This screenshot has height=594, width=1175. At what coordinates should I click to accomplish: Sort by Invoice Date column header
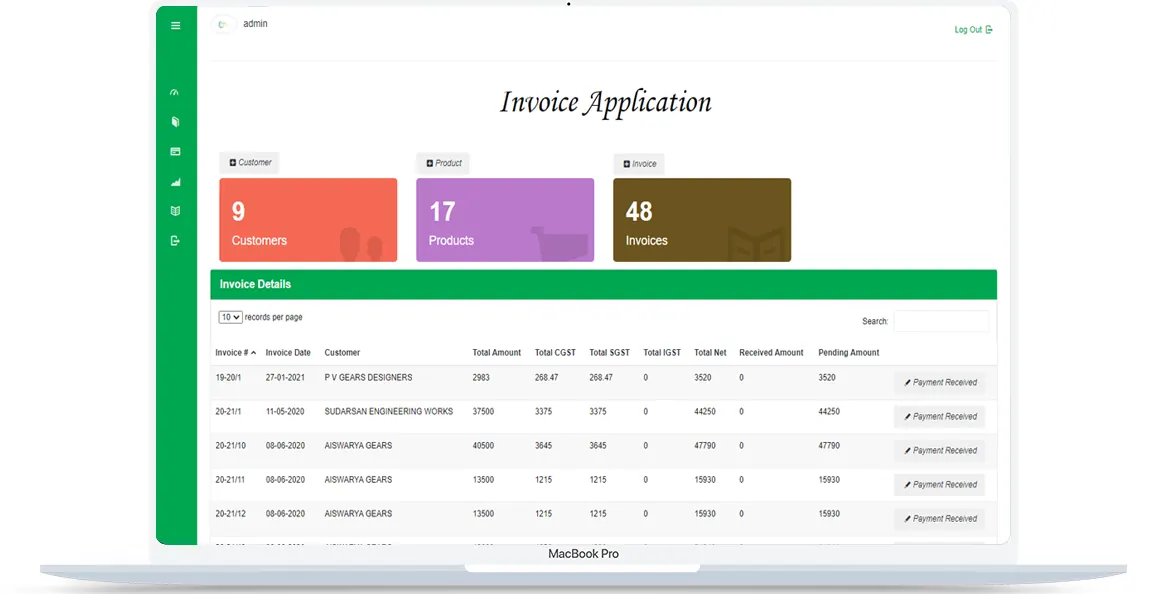[288, 353]
